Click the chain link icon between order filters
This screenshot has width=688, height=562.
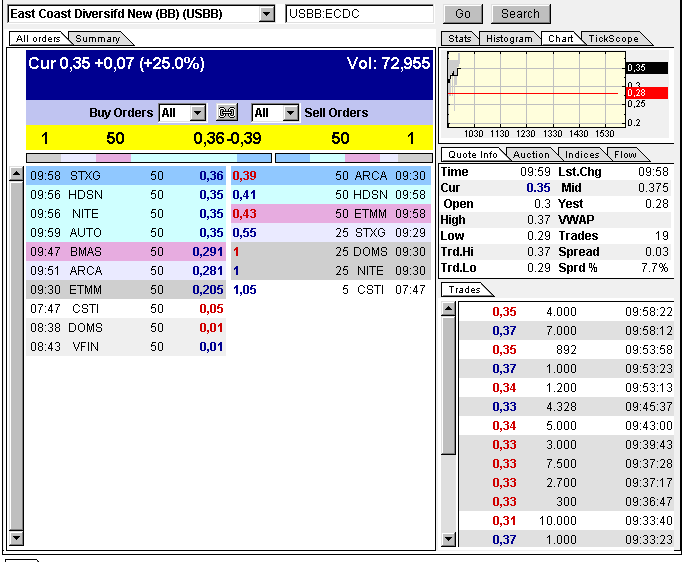(x=227, y=113)
